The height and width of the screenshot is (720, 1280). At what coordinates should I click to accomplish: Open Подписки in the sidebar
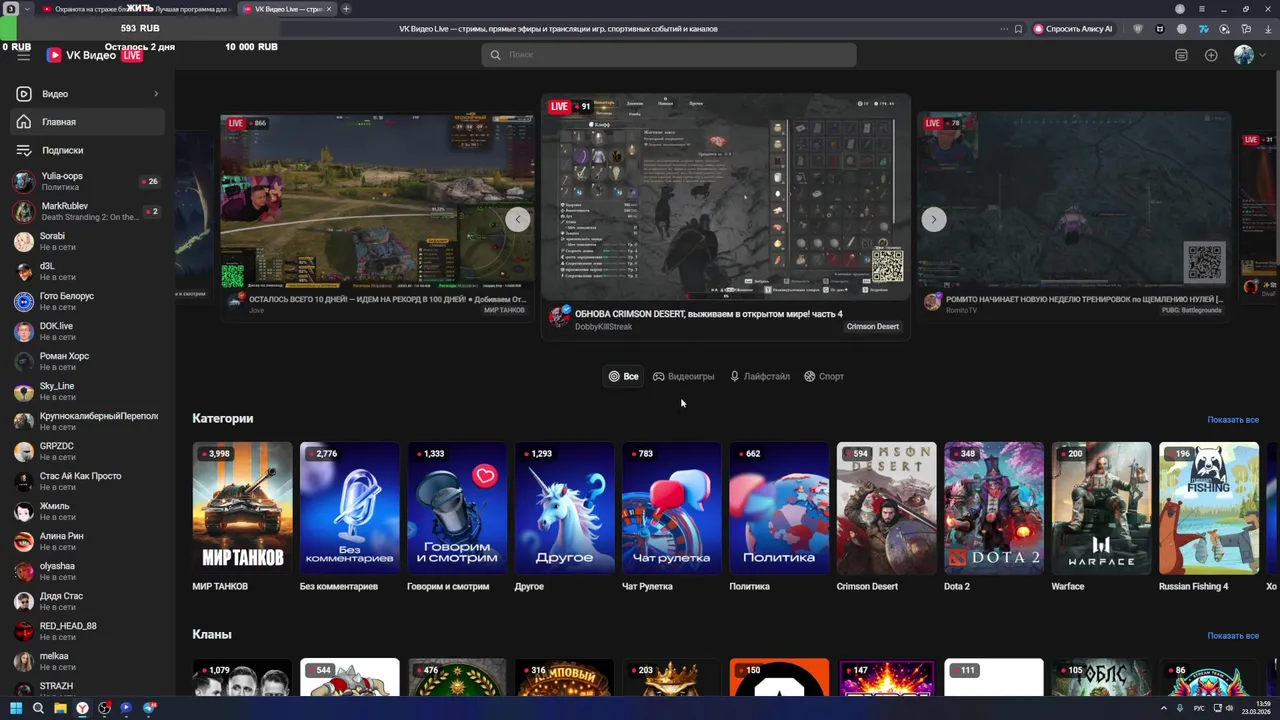click(88, 150)
